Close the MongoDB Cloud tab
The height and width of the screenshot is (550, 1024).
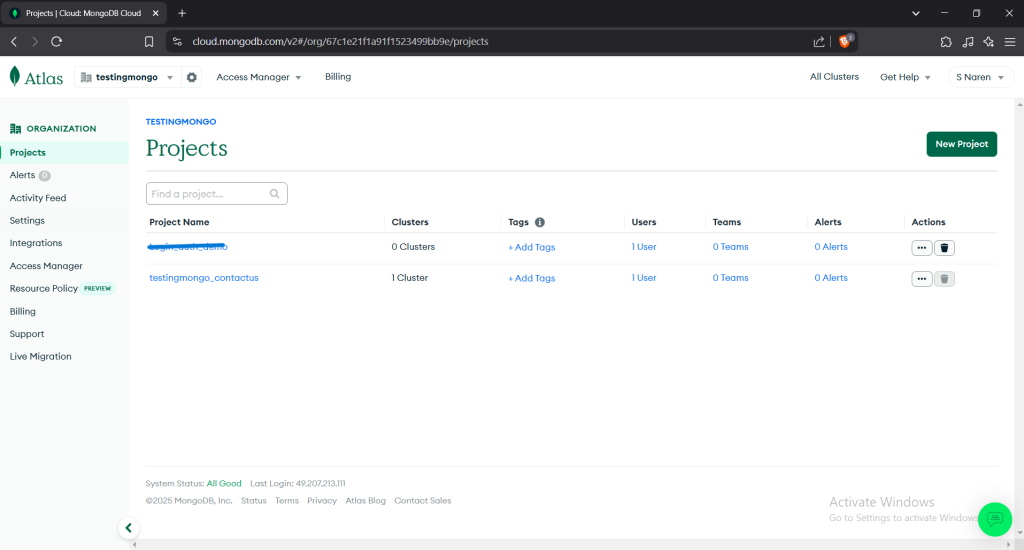[x=155, y=13]
